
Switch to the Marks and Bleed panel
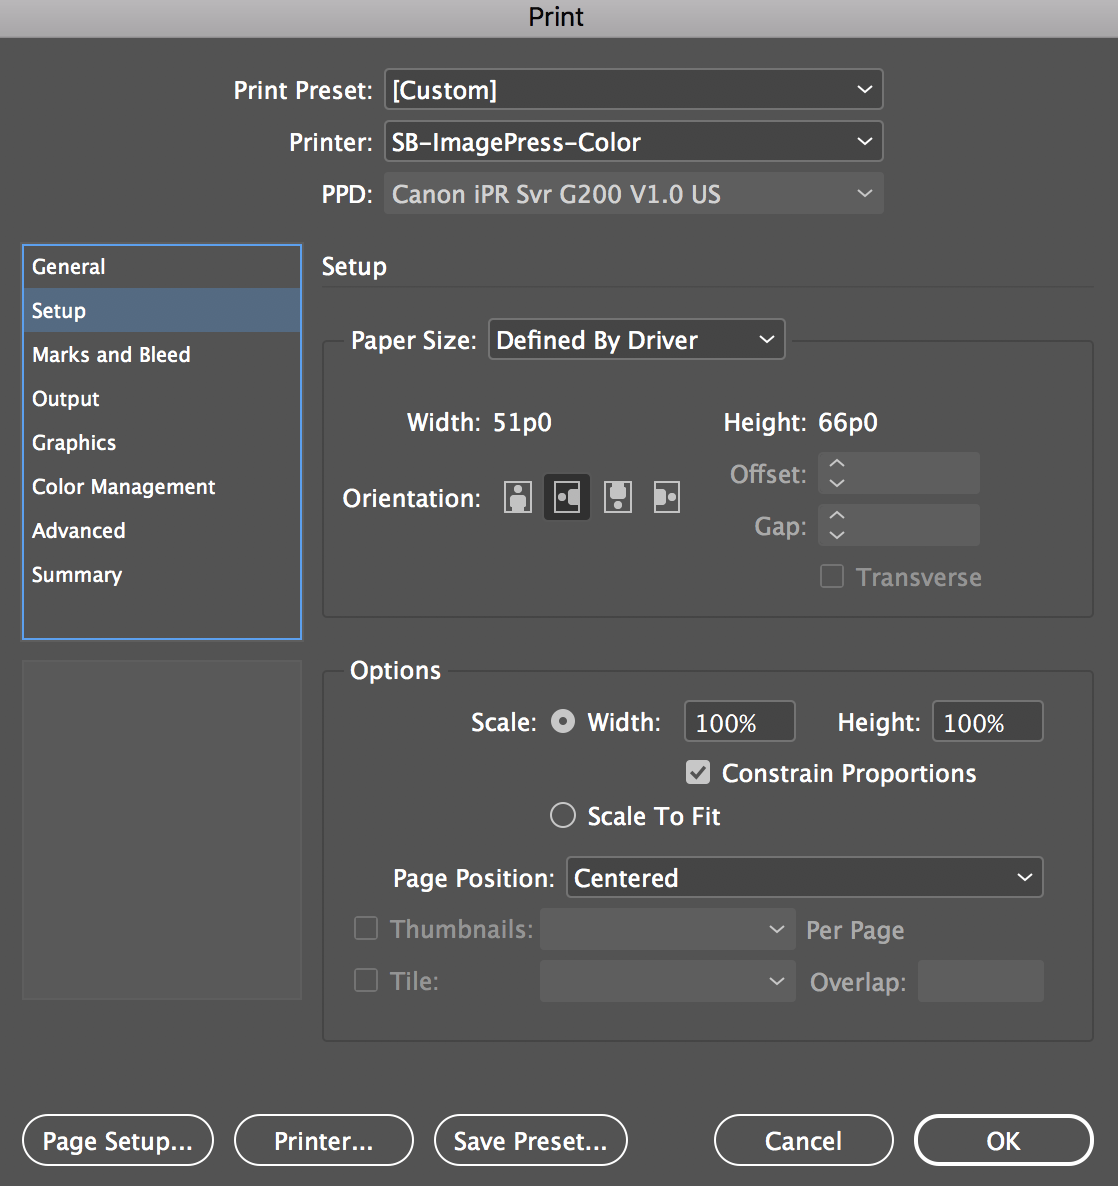(x=111, y=354)
